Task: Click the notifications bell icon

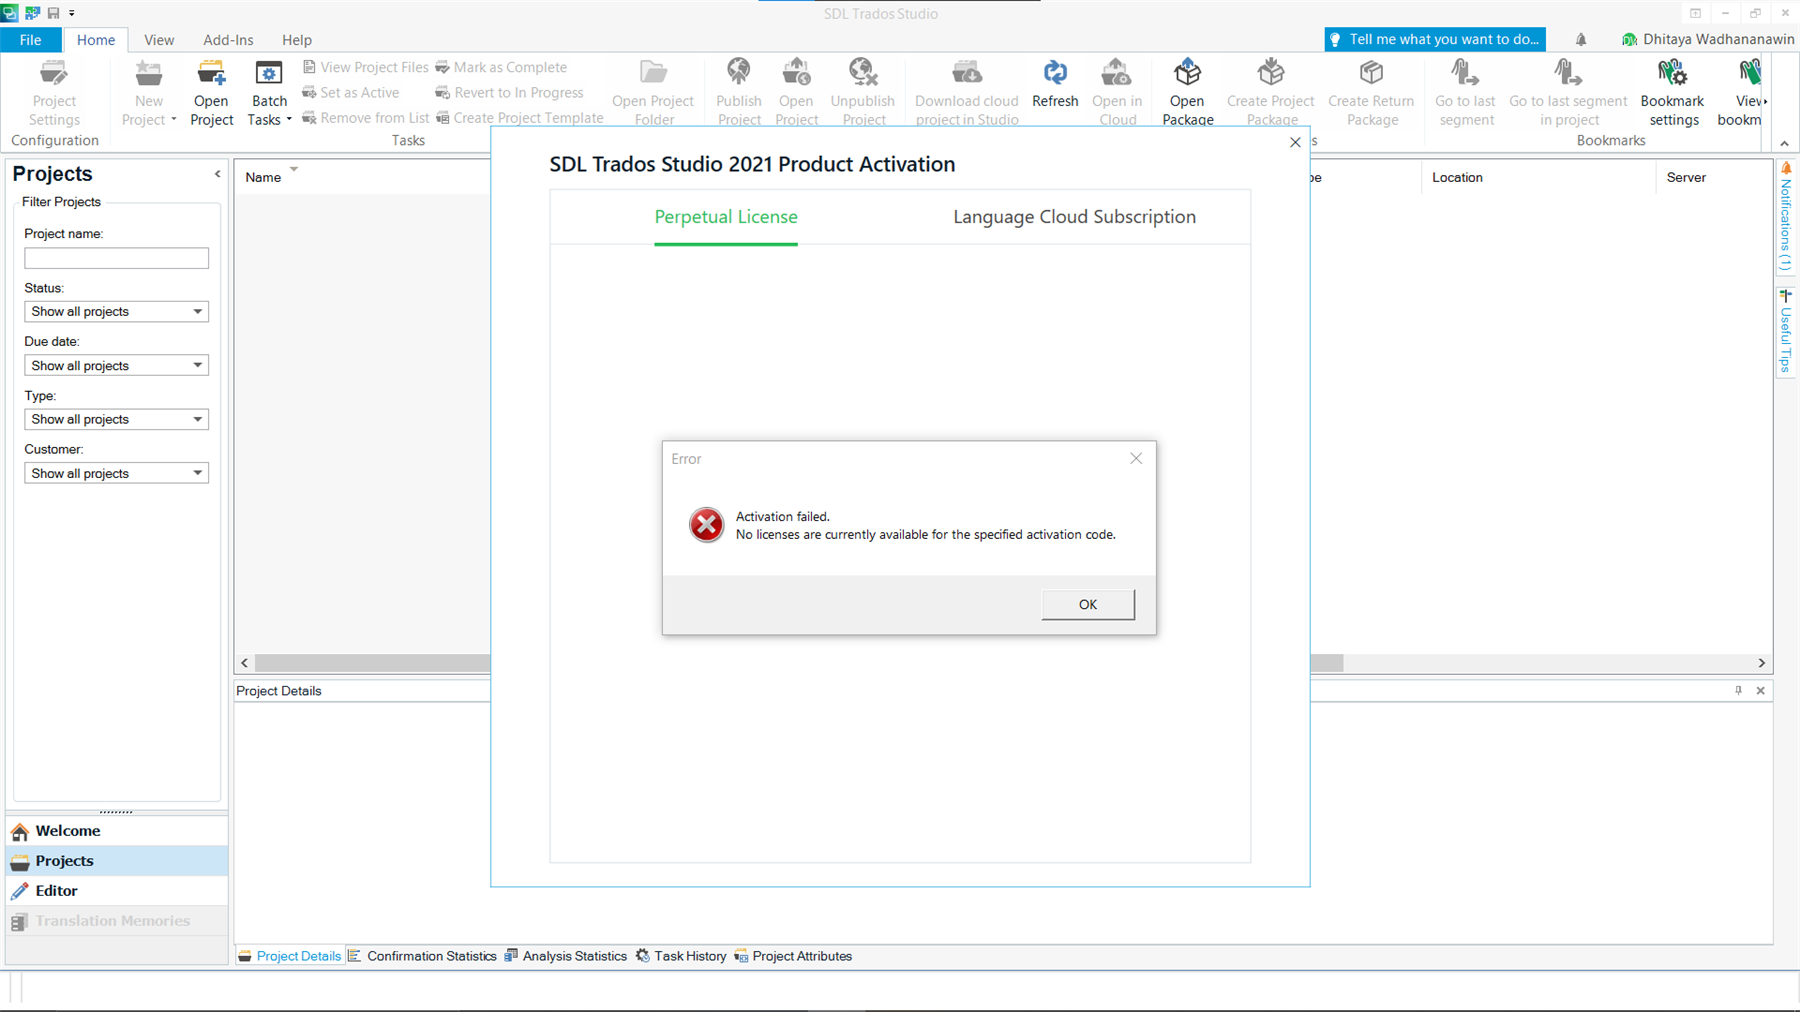Action: pos(1581,40)
